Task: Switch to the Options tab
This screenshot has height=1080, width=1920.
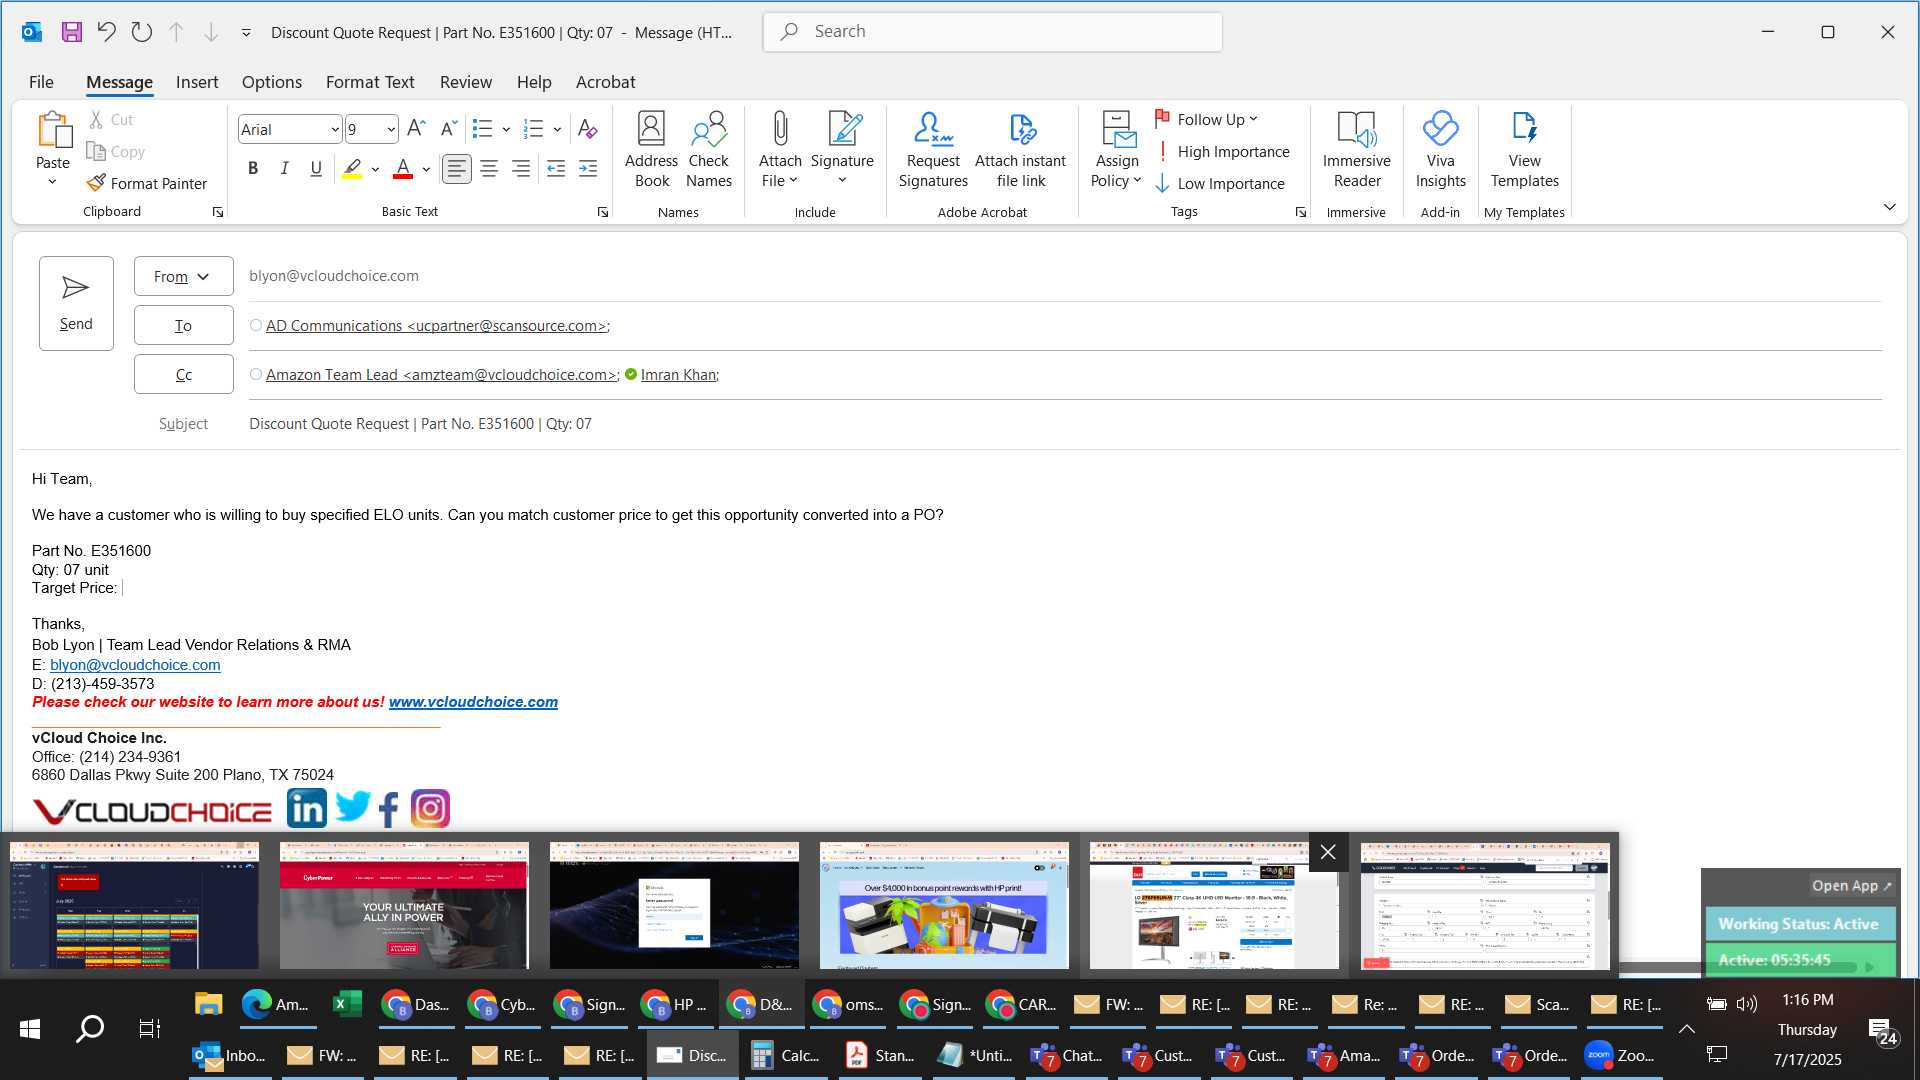Action: tap(272, 82)
